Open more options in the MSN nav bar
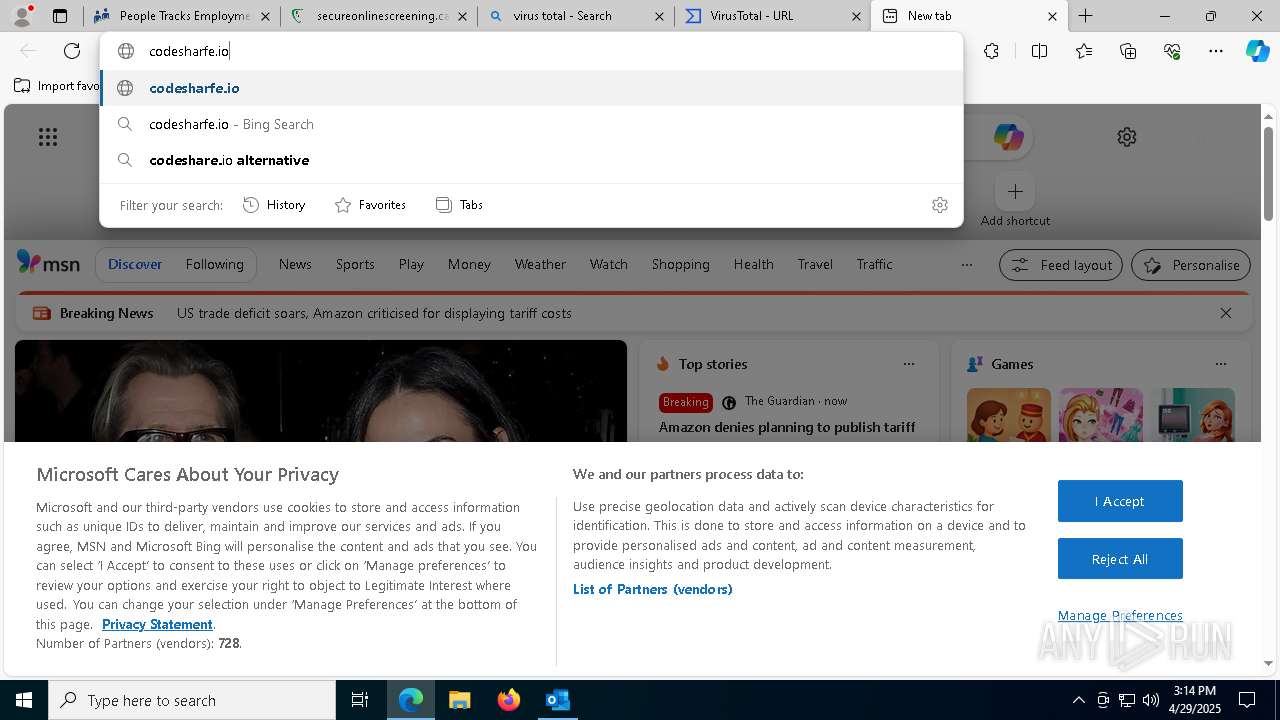 (966, 265)
